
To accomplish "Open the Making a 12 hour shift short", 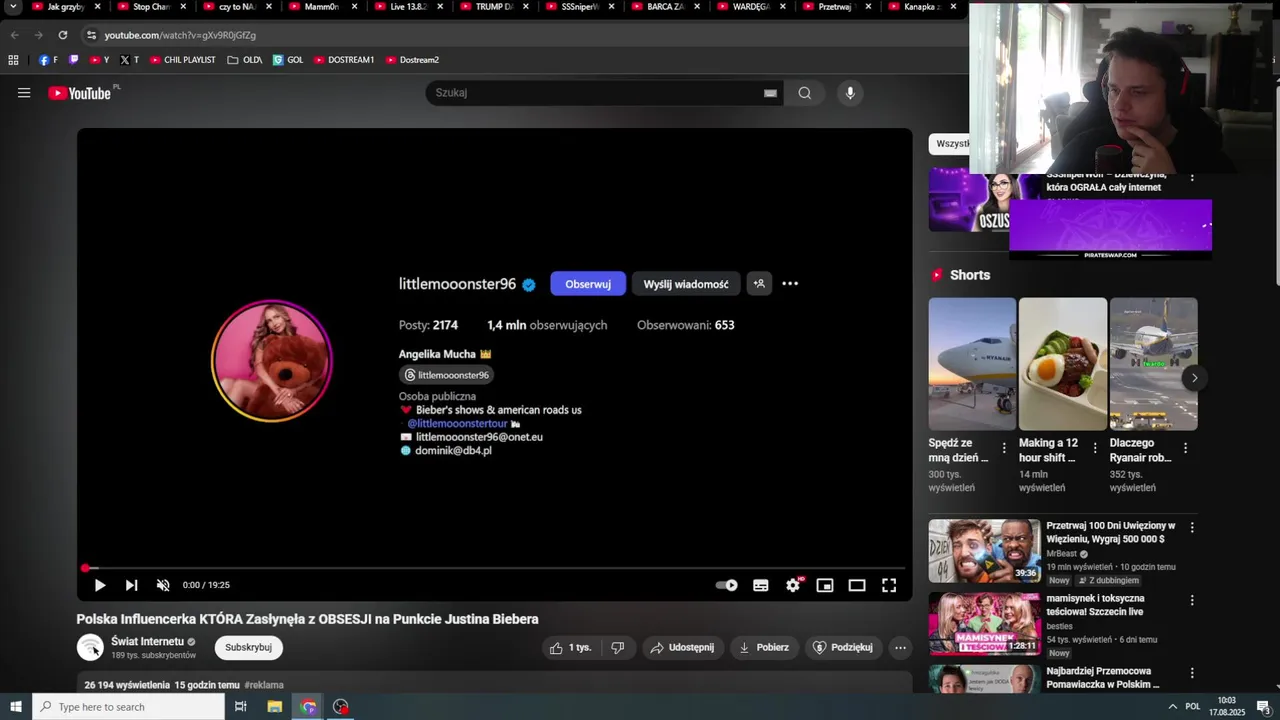I will tap(1063, 364).
